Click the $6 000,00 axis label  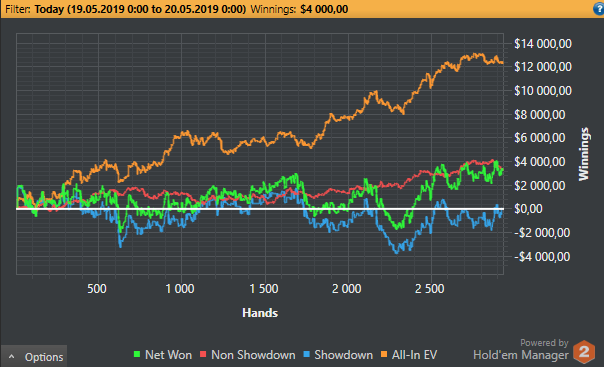coord(540,138)
